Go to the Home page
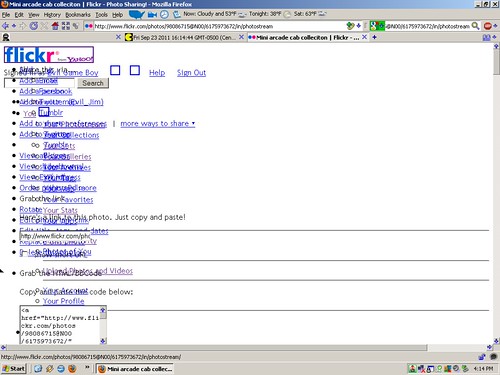This screenshot has height=375, width=500. click(55, 26)
